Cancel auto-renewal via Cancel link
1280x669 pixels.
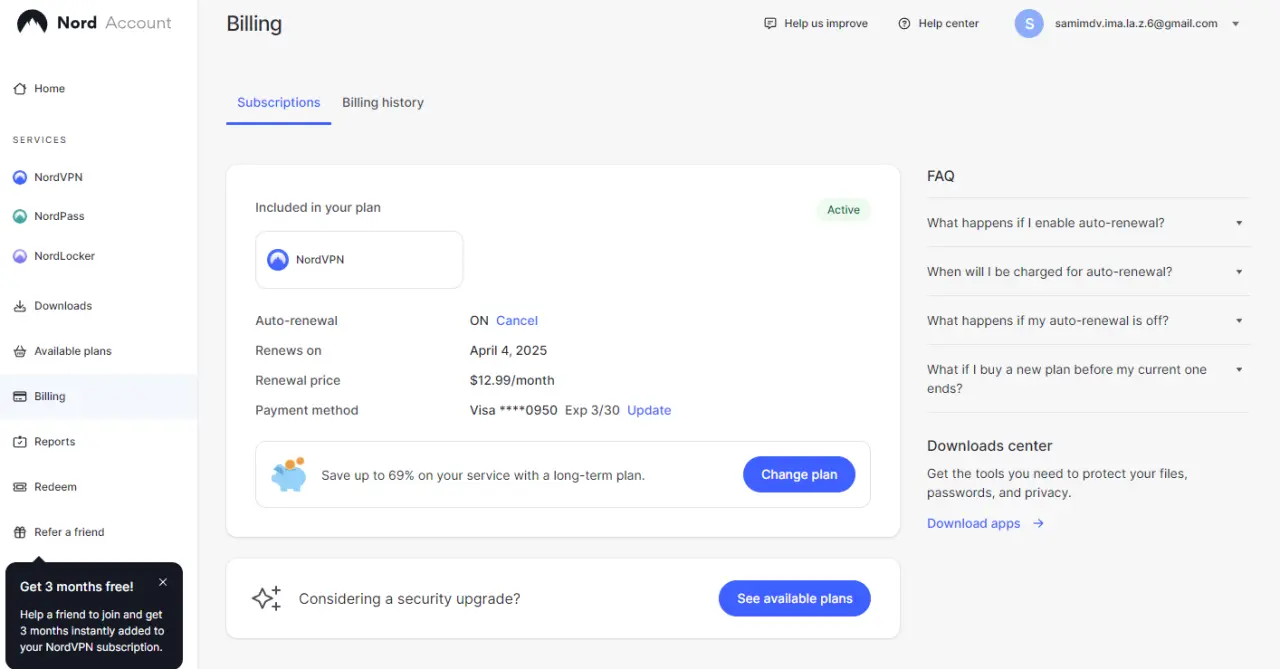tap(517, 321)
